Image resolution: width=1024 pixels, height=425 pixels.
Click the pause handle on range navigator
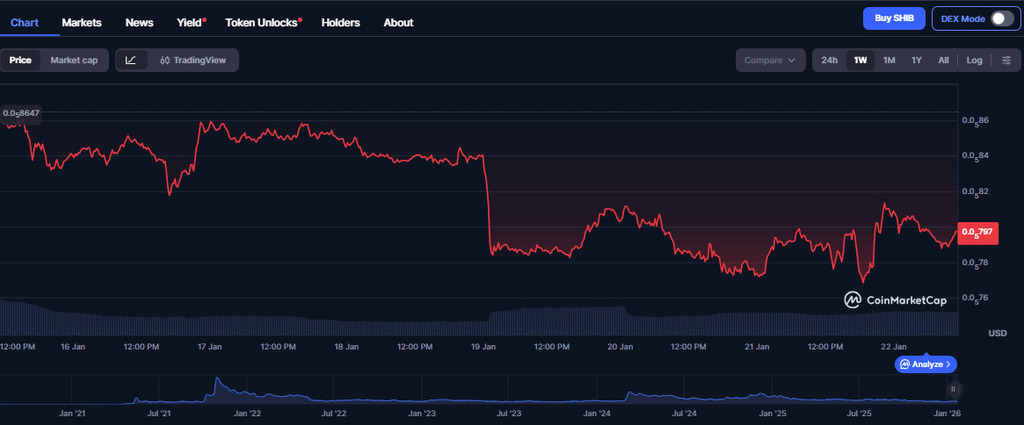[953, 389]
